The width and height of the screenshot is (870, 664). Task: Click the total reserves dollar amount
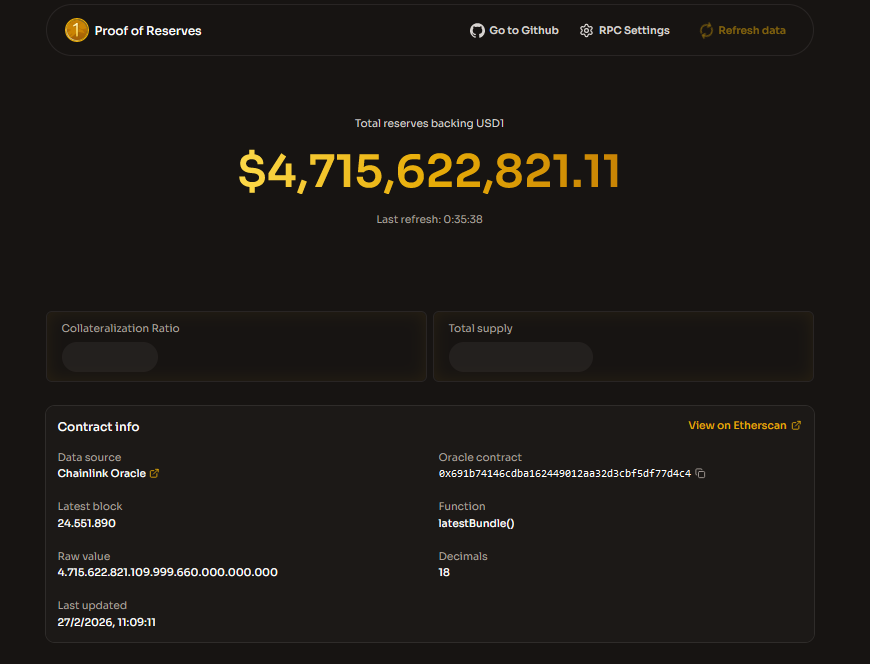coord(429,171)
